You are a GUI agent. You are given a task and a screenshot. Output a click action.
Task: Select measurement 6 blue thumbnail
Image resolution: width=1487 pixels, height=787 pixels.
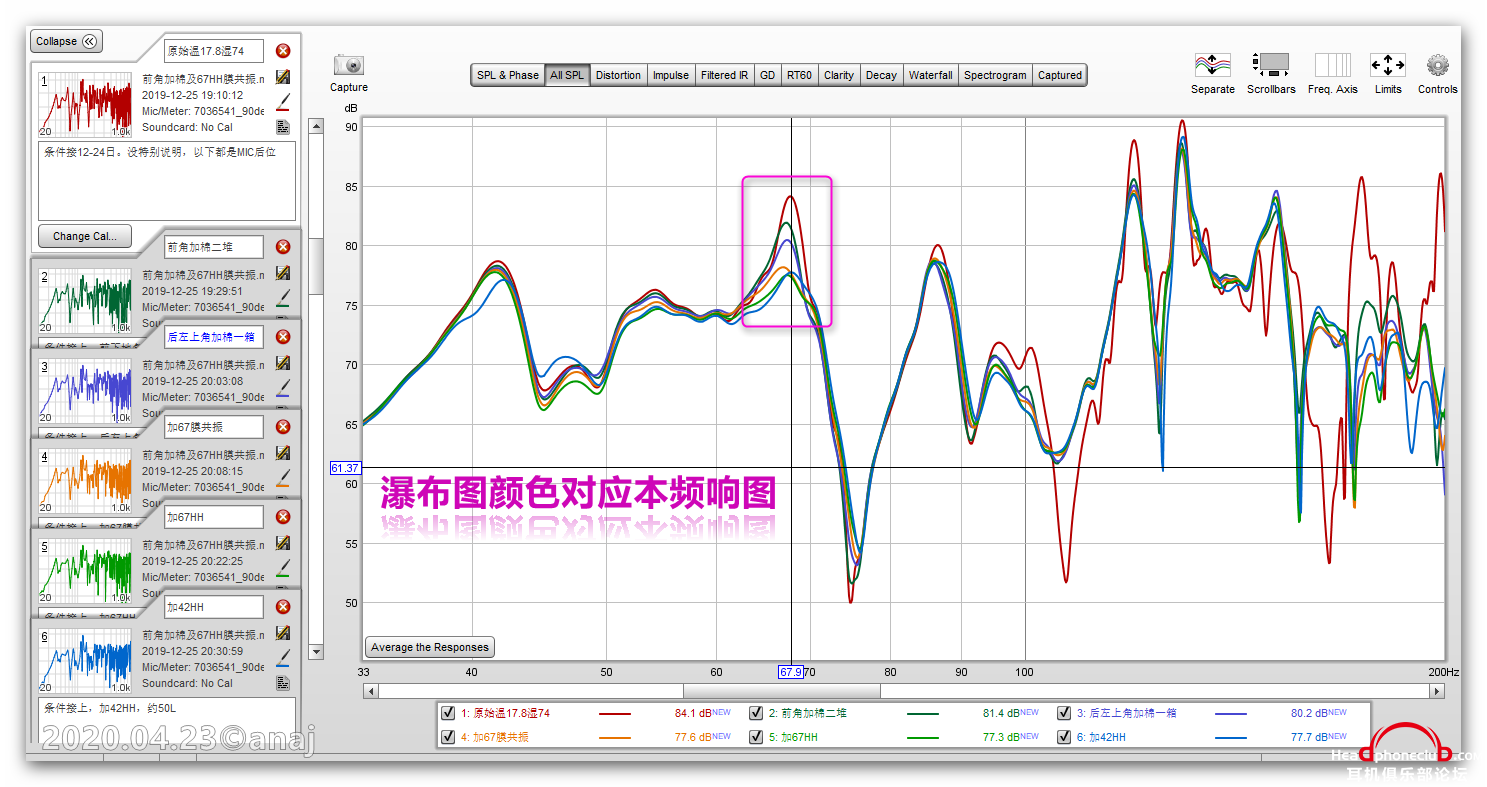pos(85,660)
